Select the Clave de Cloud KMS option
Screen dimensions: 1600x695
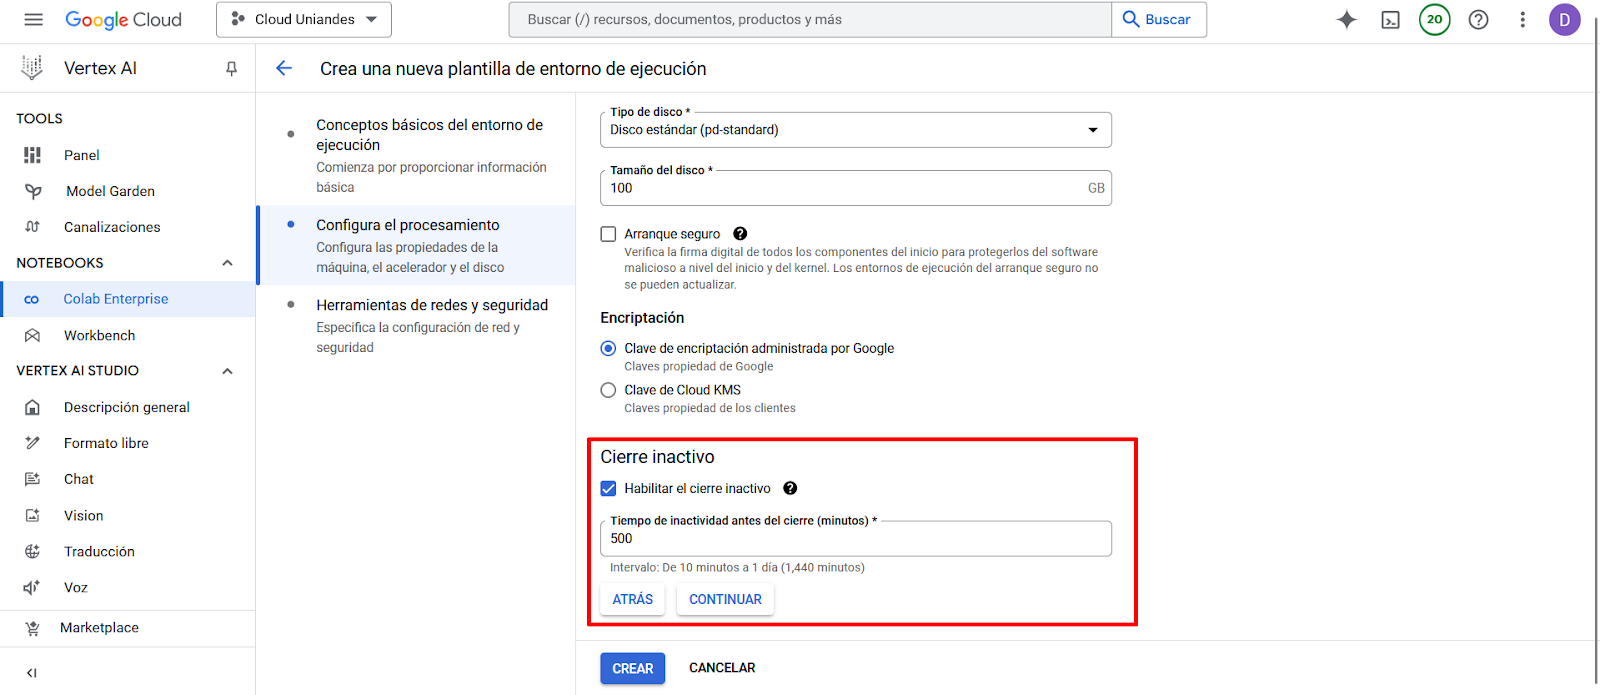(608, 390)
